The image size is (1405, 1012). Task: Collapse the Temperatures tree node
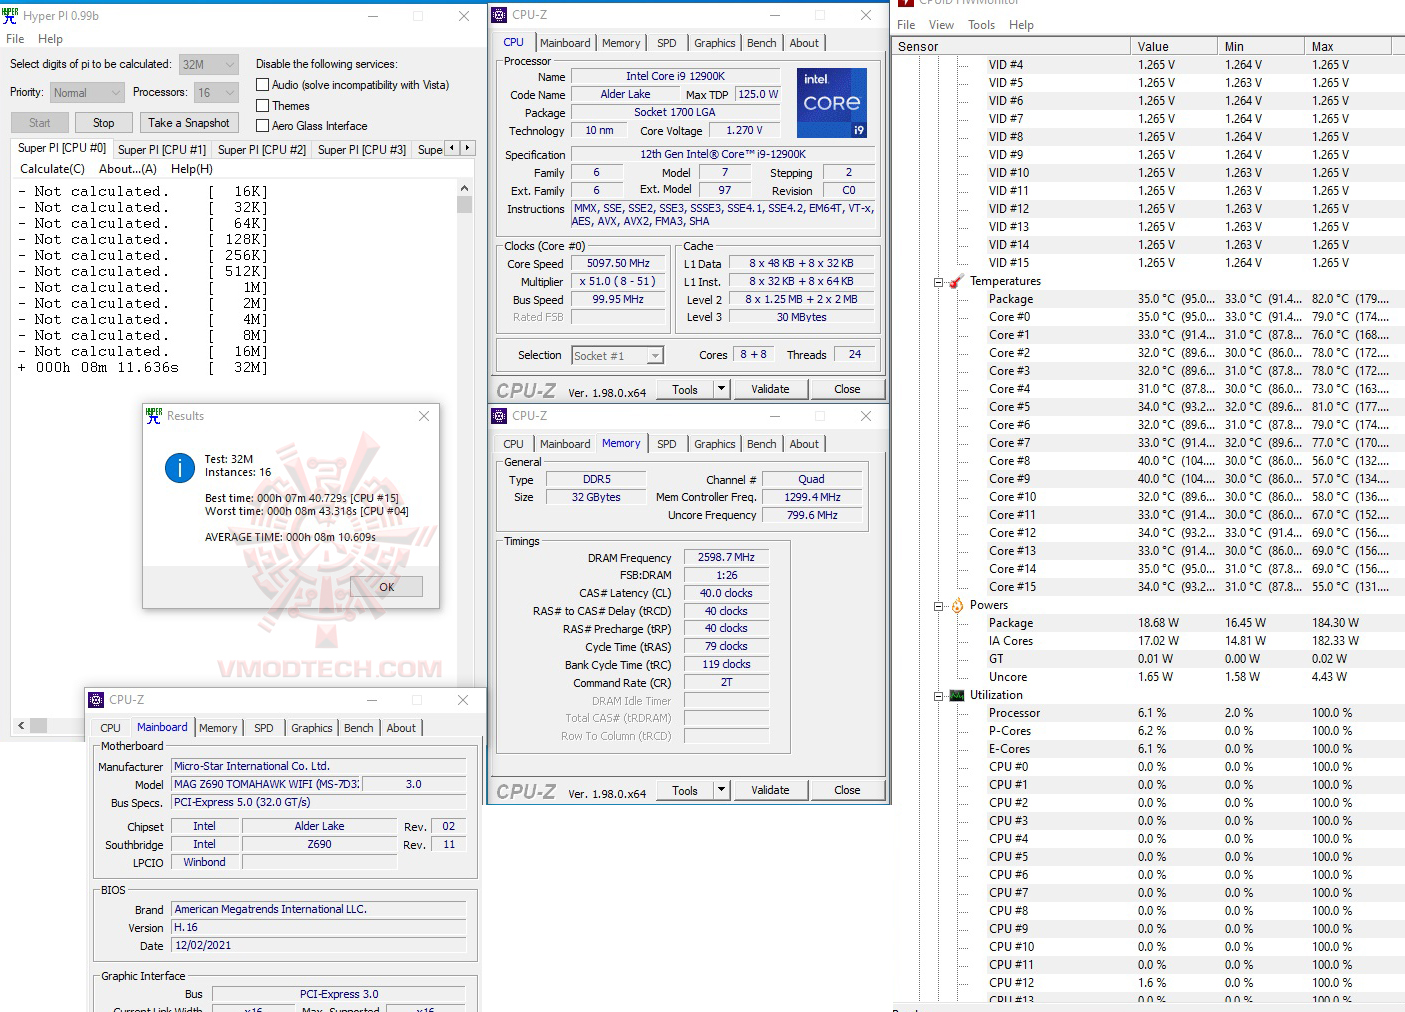pyautogui.click(x=939, y=282)
